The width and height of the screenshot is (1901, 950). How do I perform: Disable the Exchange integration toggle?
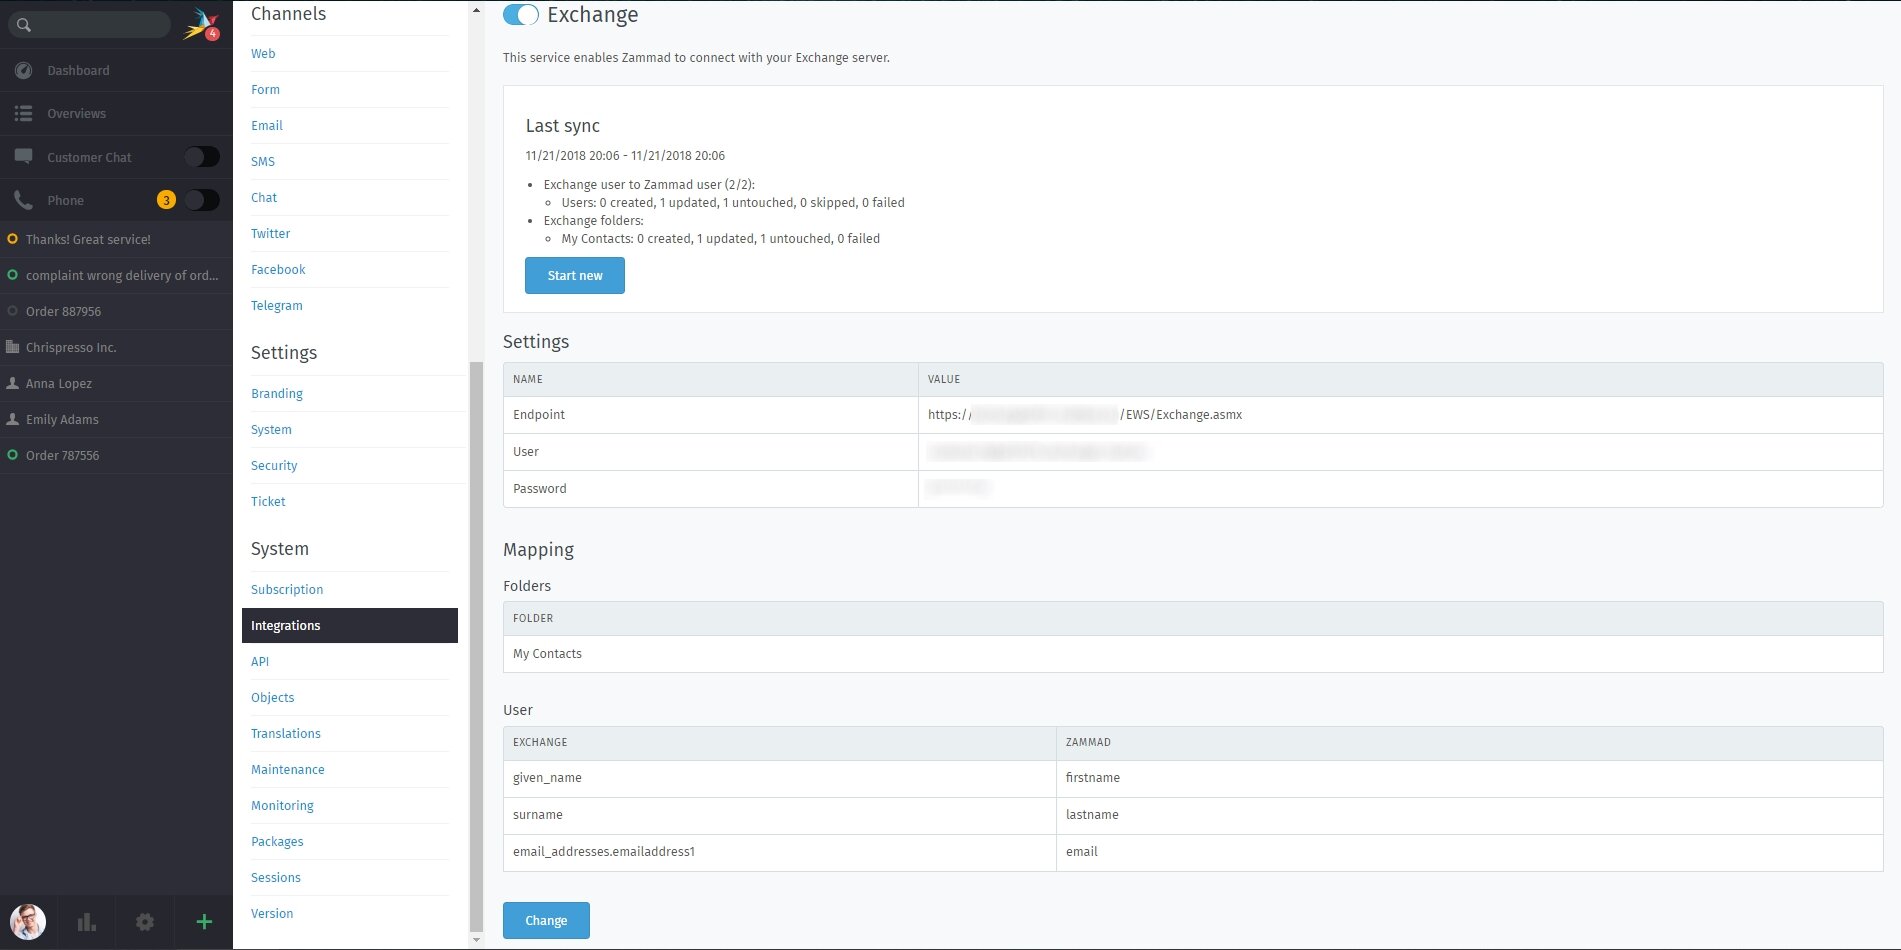coord(521,15)
